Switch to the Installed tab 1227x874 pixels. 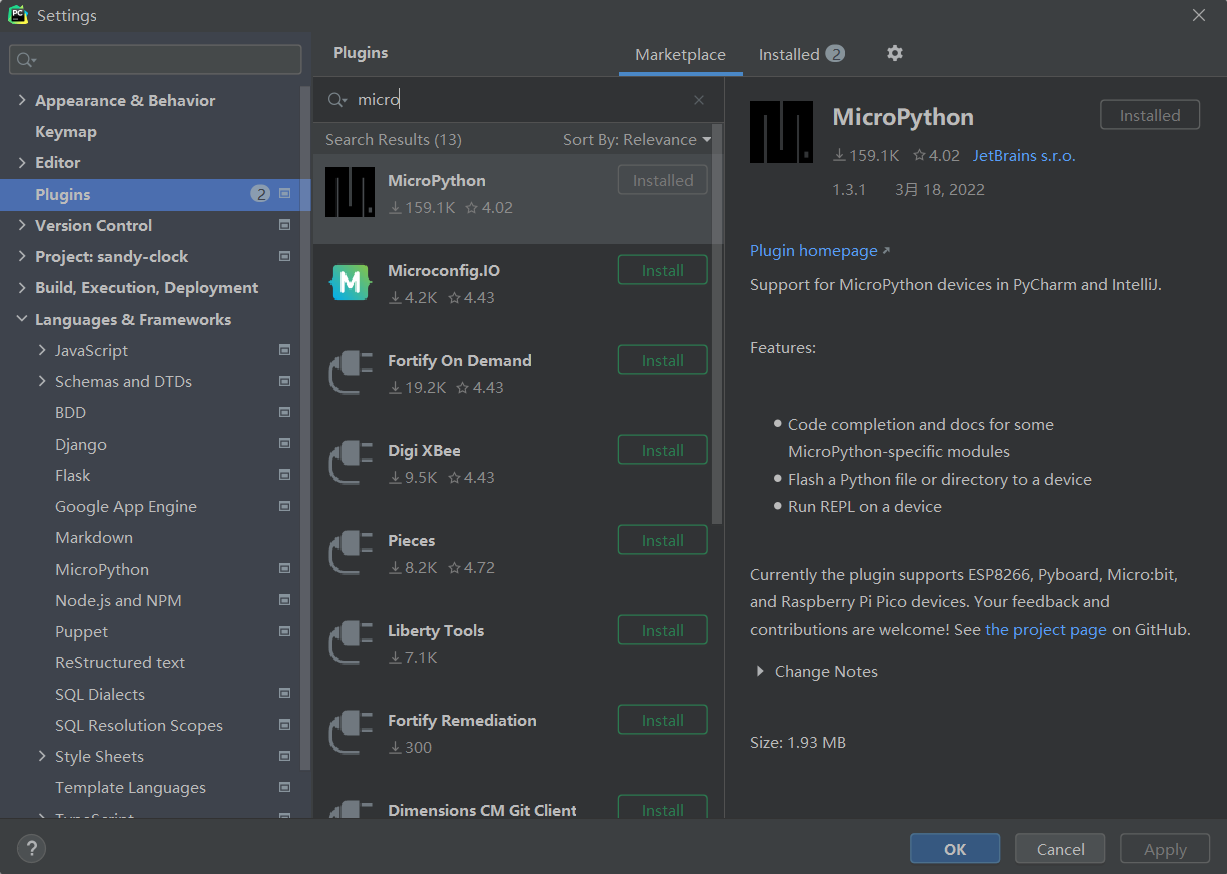[x=801, y=54]
